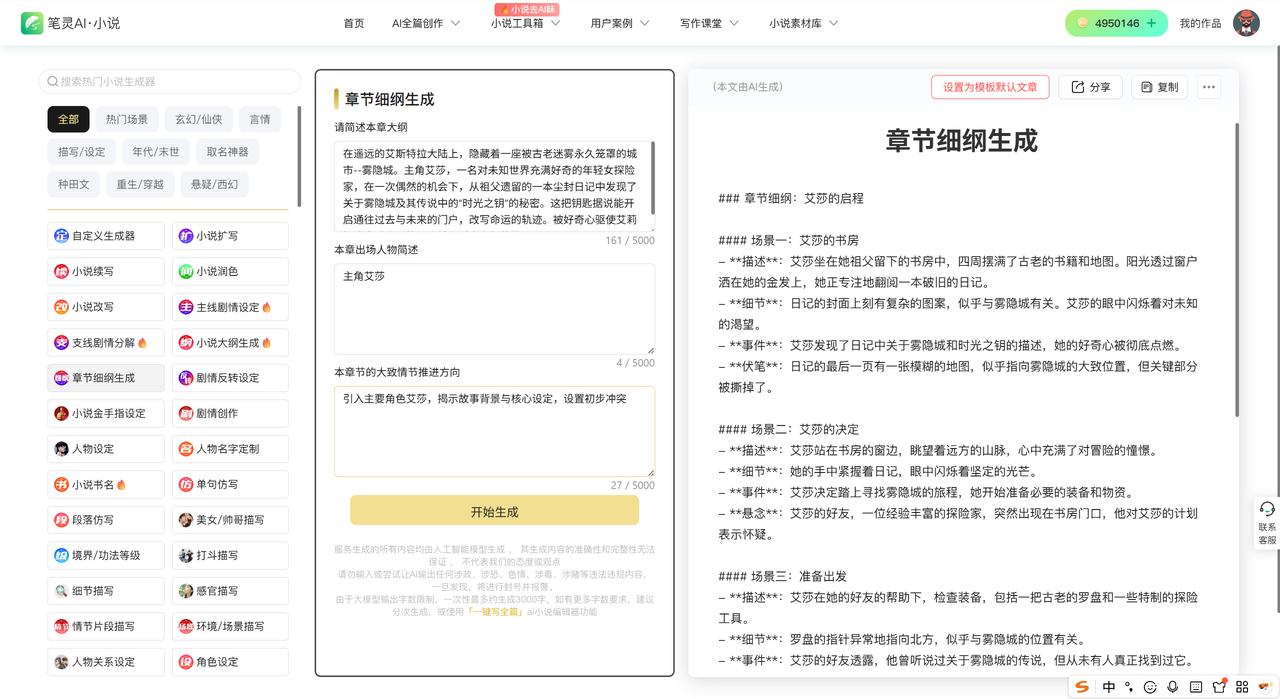Image resolution: width=1280 pixels, height=699 pixels.
Task: Click the user avatar icon
Action: pos(1246,23)
